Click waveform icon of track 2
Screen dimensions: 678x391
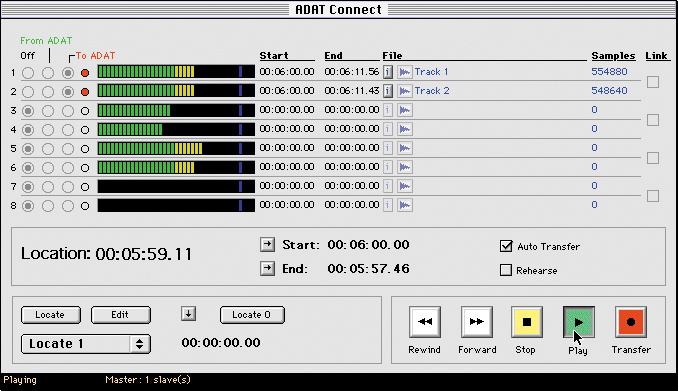click(405, 91)
